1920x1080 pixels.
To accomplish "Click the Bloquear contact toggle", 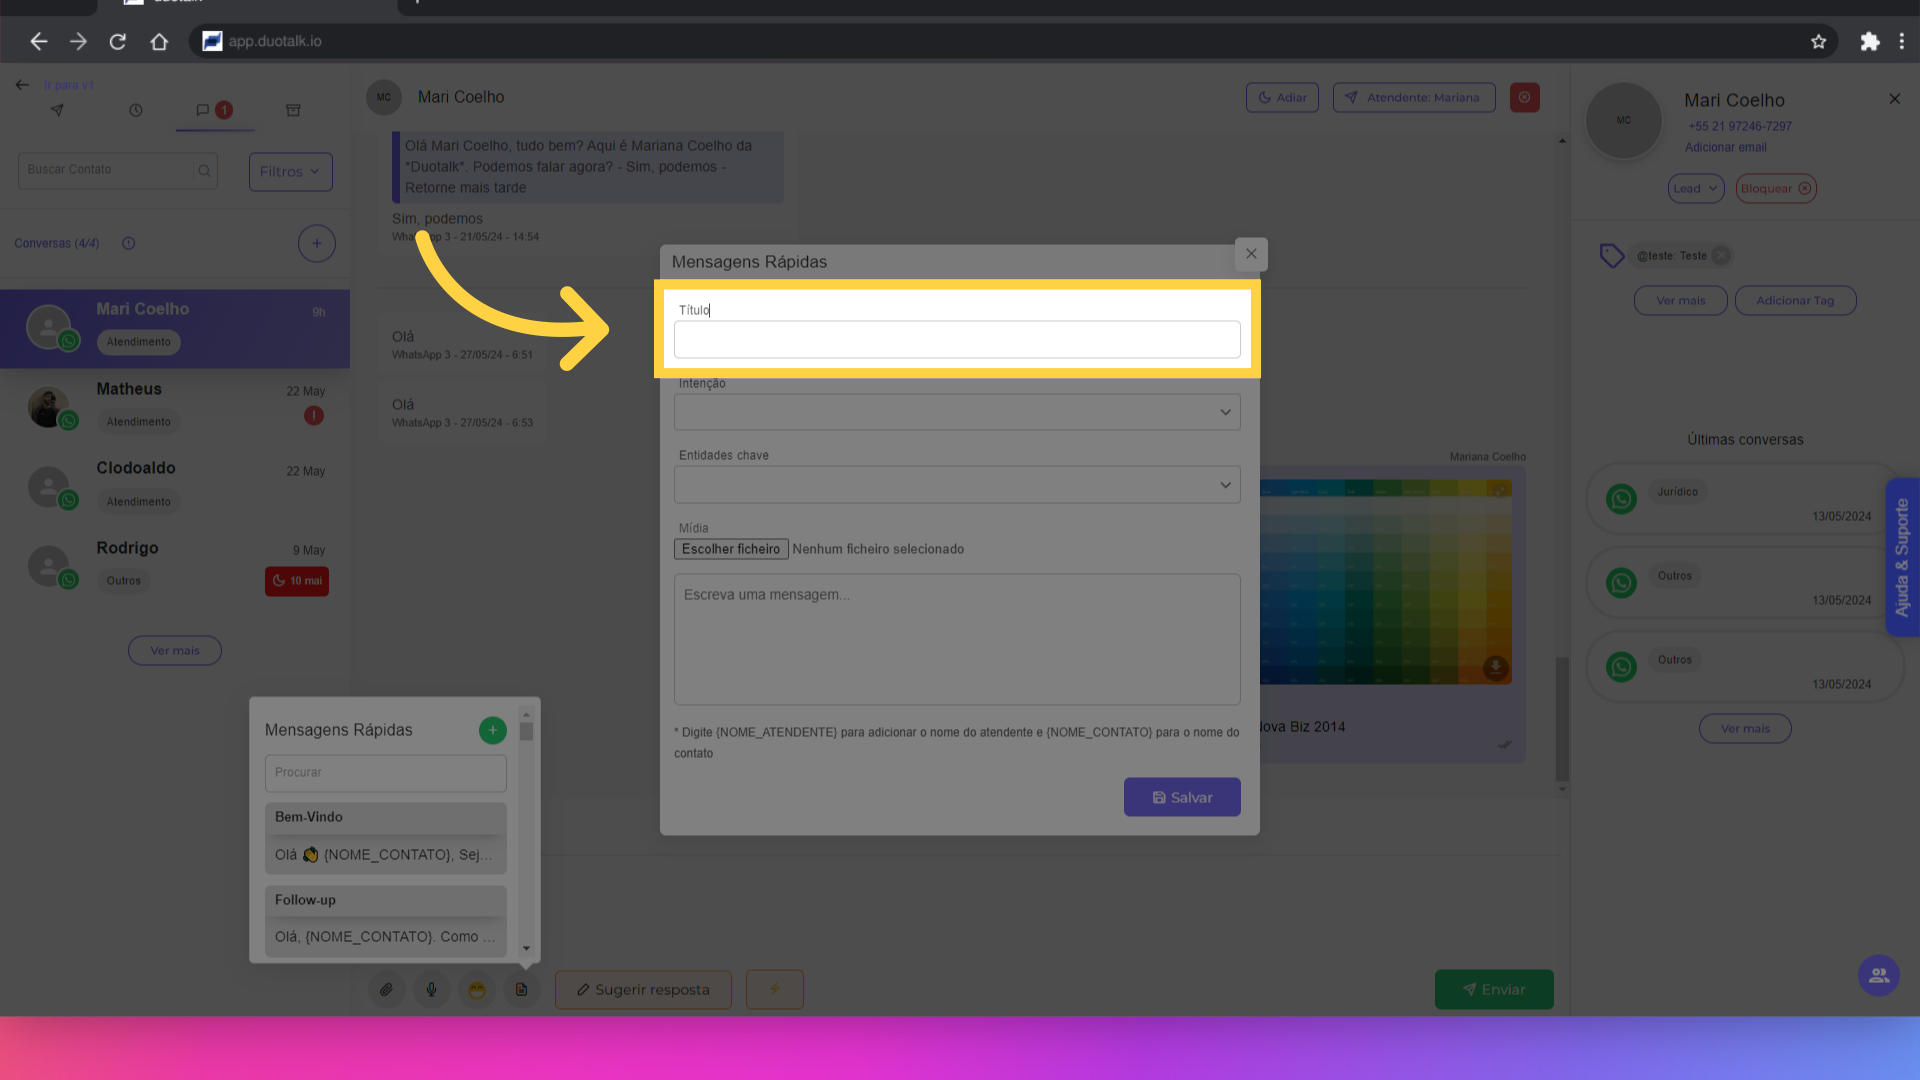I will 1775,188.
